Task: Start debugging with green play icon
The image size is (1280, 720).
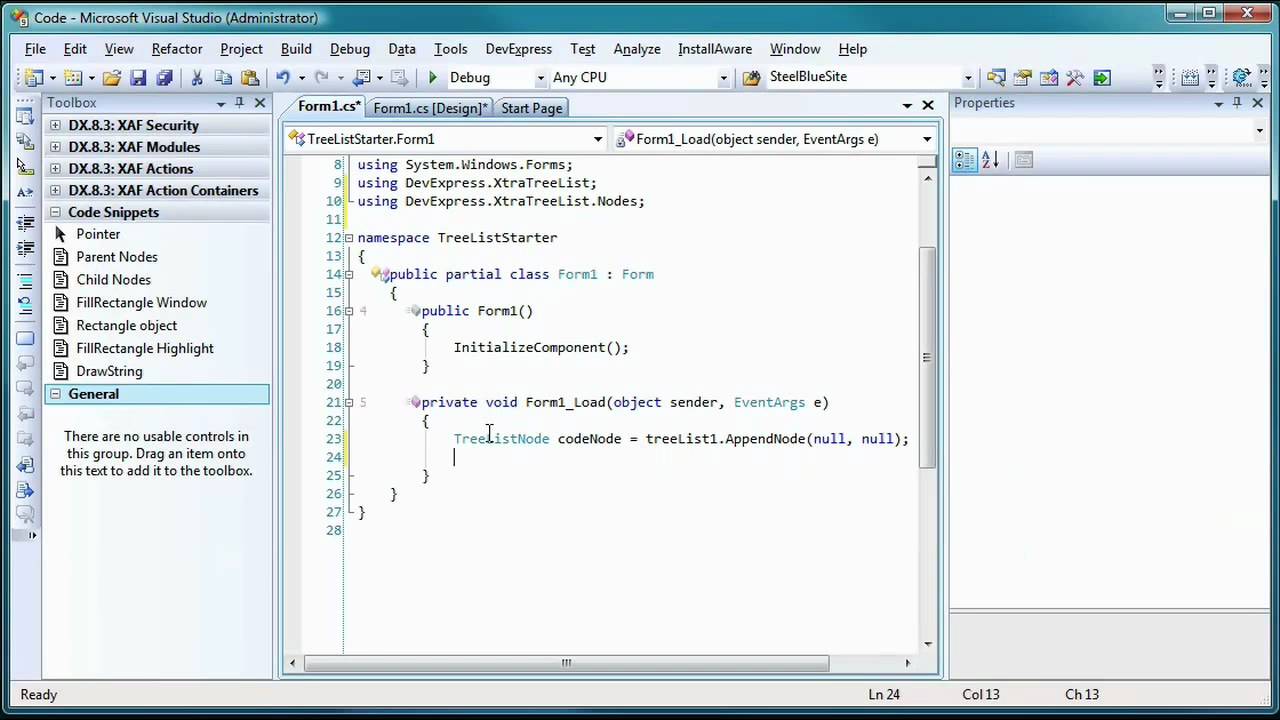Action: (432, 78)
